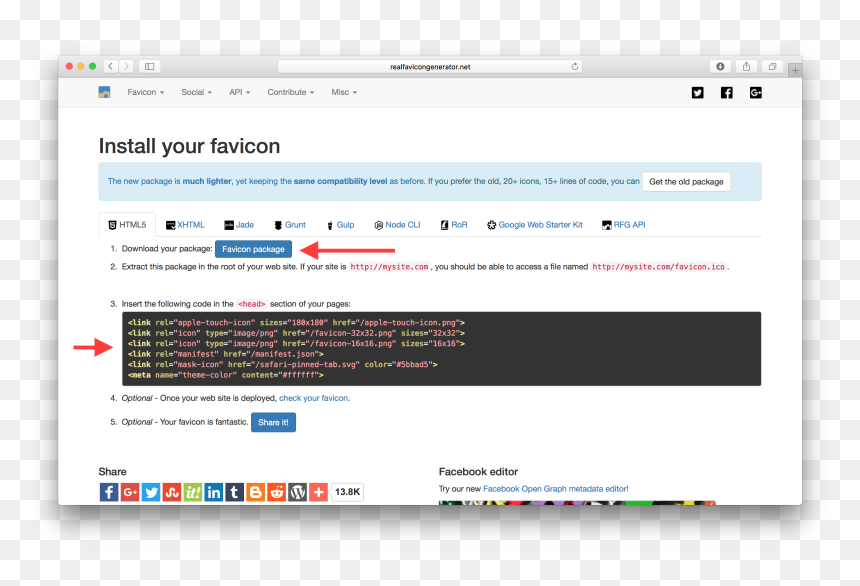Share on Facebook via share bar icon
860x586 pixels.
pos(109,492)
